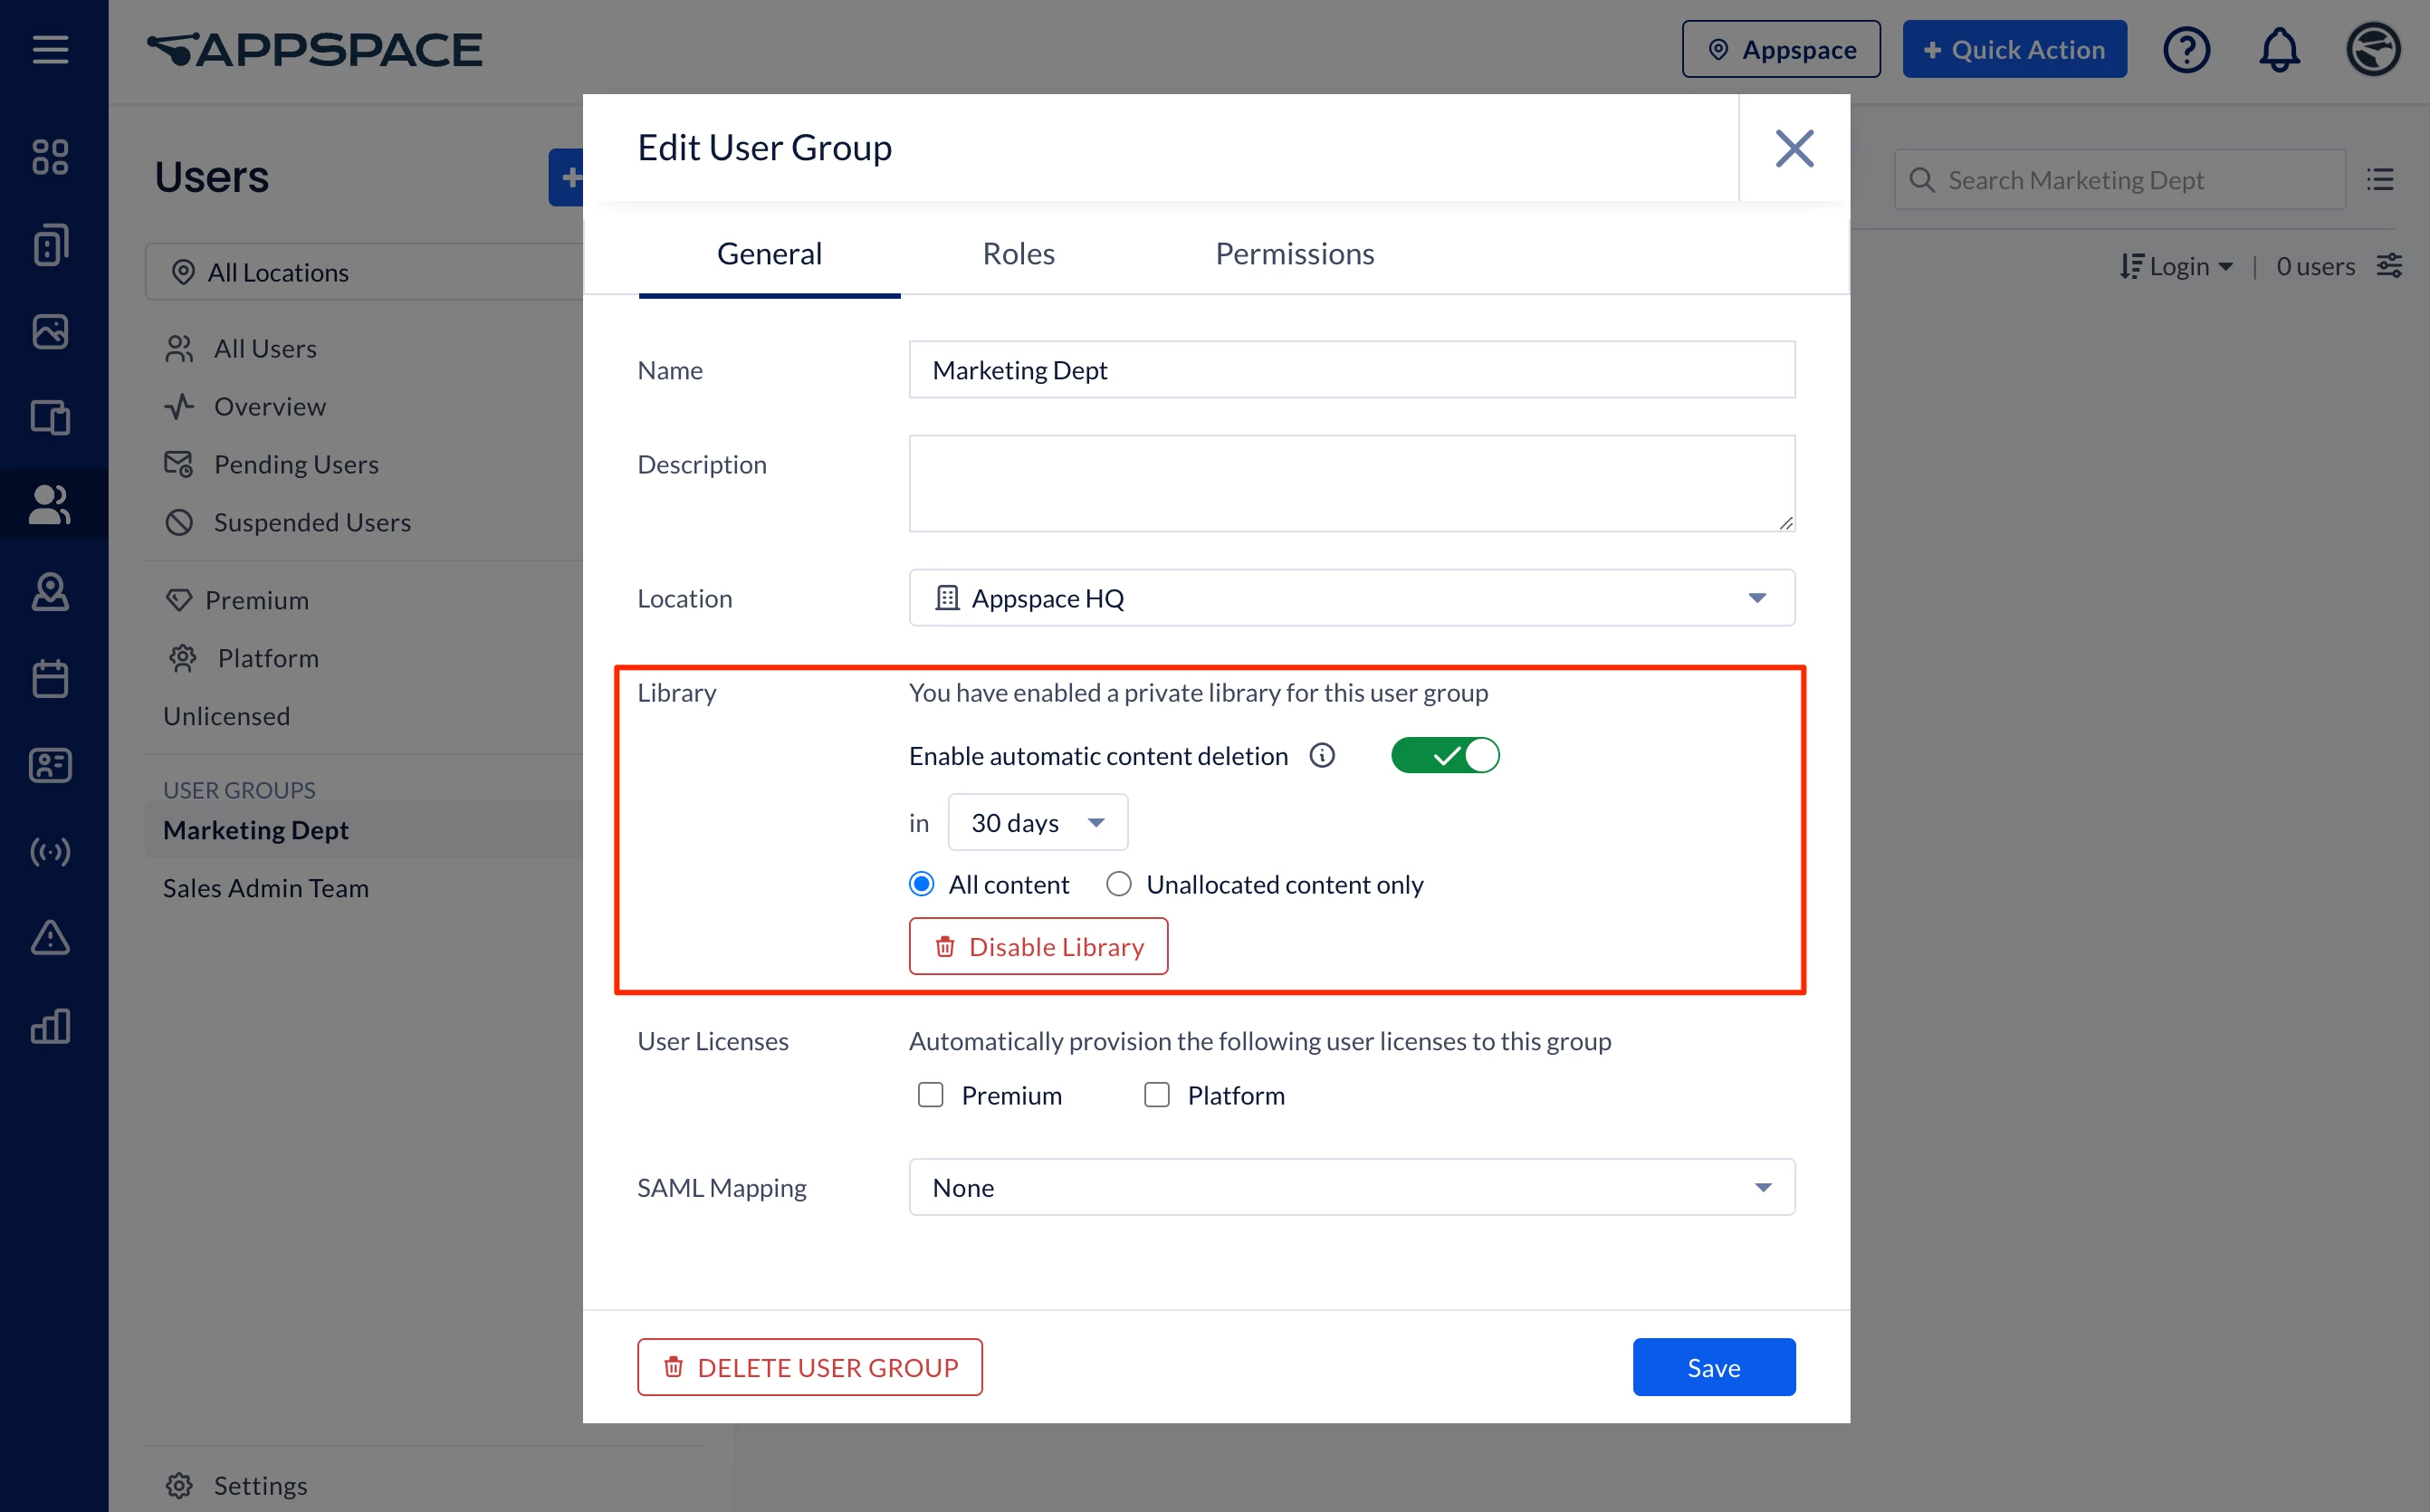Open the notifications bell
Image resolution: width=2430 pixels, height=1512 pixels.
pos(2279,49)
